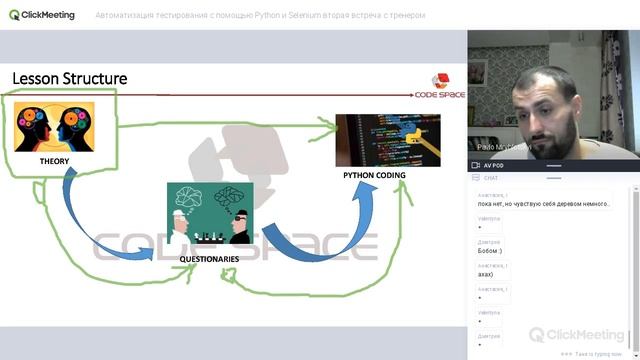The height and width of the screenshot is (360, 640).
Task: Click the Code Space logo on the slide
Action: pyautogui.click(x=440, y=86)
